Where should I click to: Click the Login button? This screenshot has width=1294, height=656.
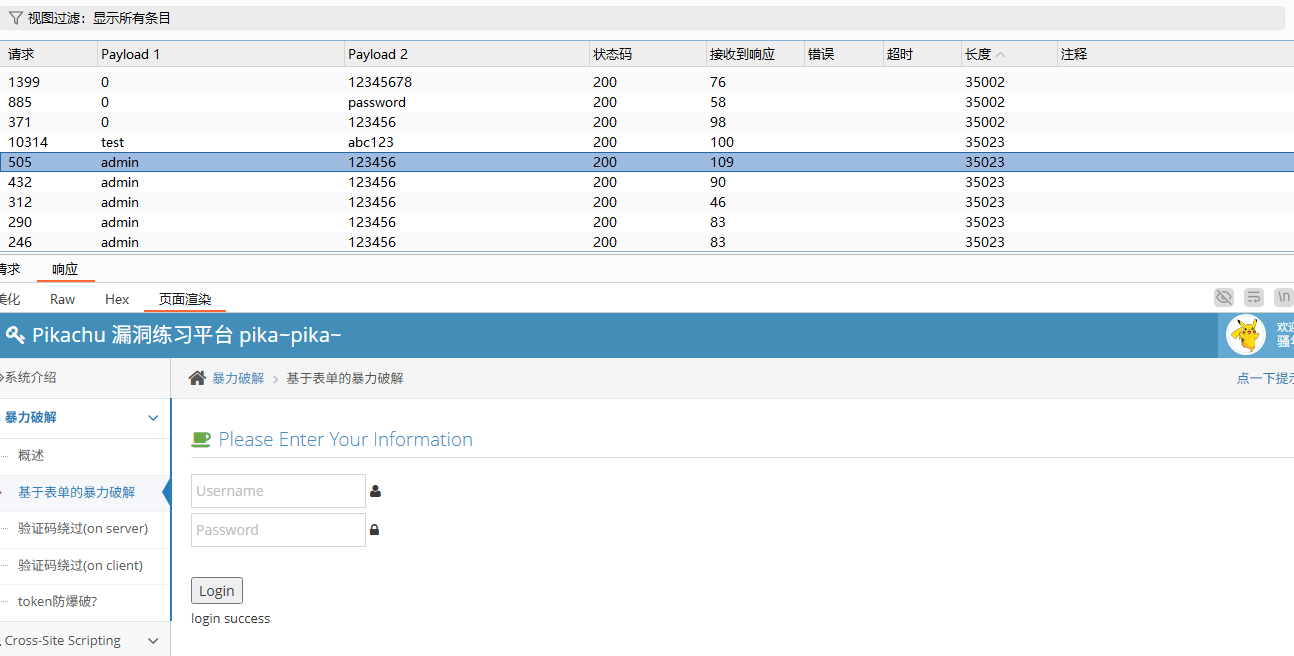coord(216,591)
